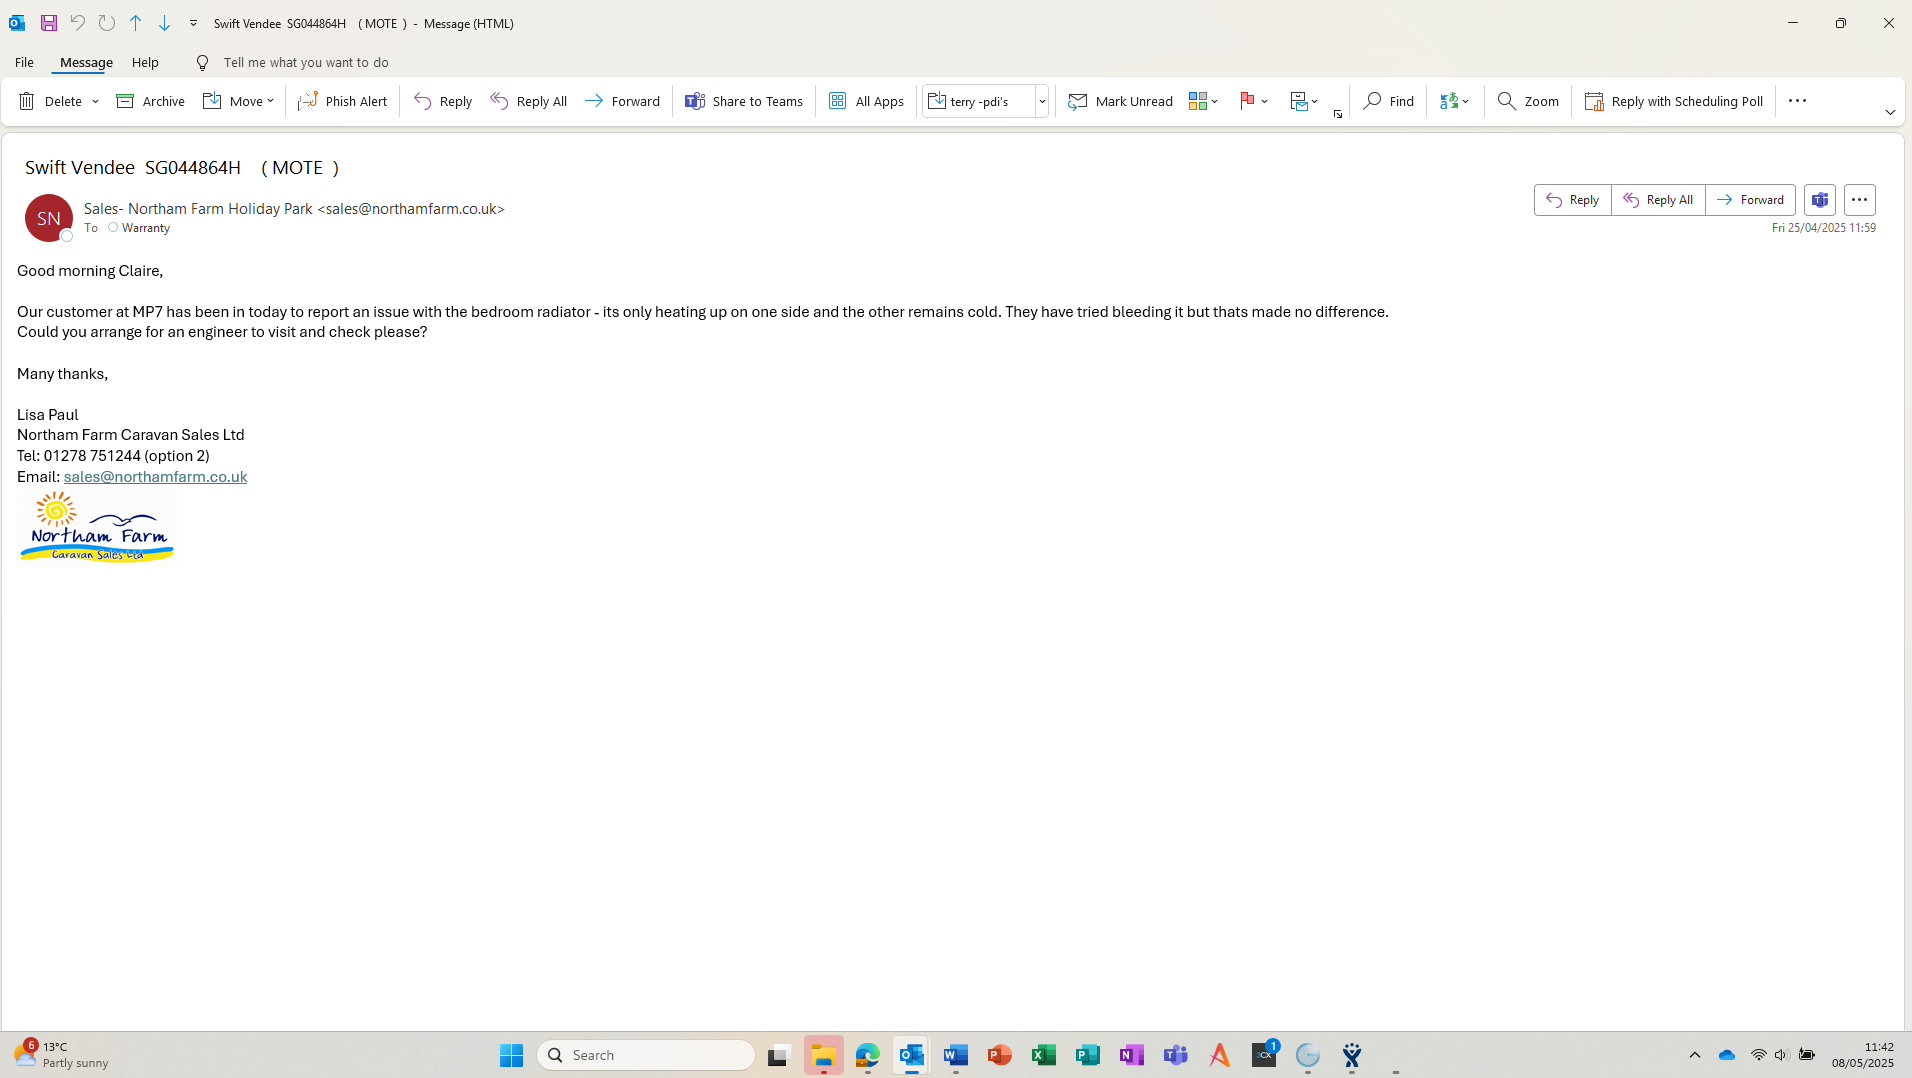Click Reply All in the ribbon
The width and height of the screenshot is (1912, 1078).
[529, 101]
